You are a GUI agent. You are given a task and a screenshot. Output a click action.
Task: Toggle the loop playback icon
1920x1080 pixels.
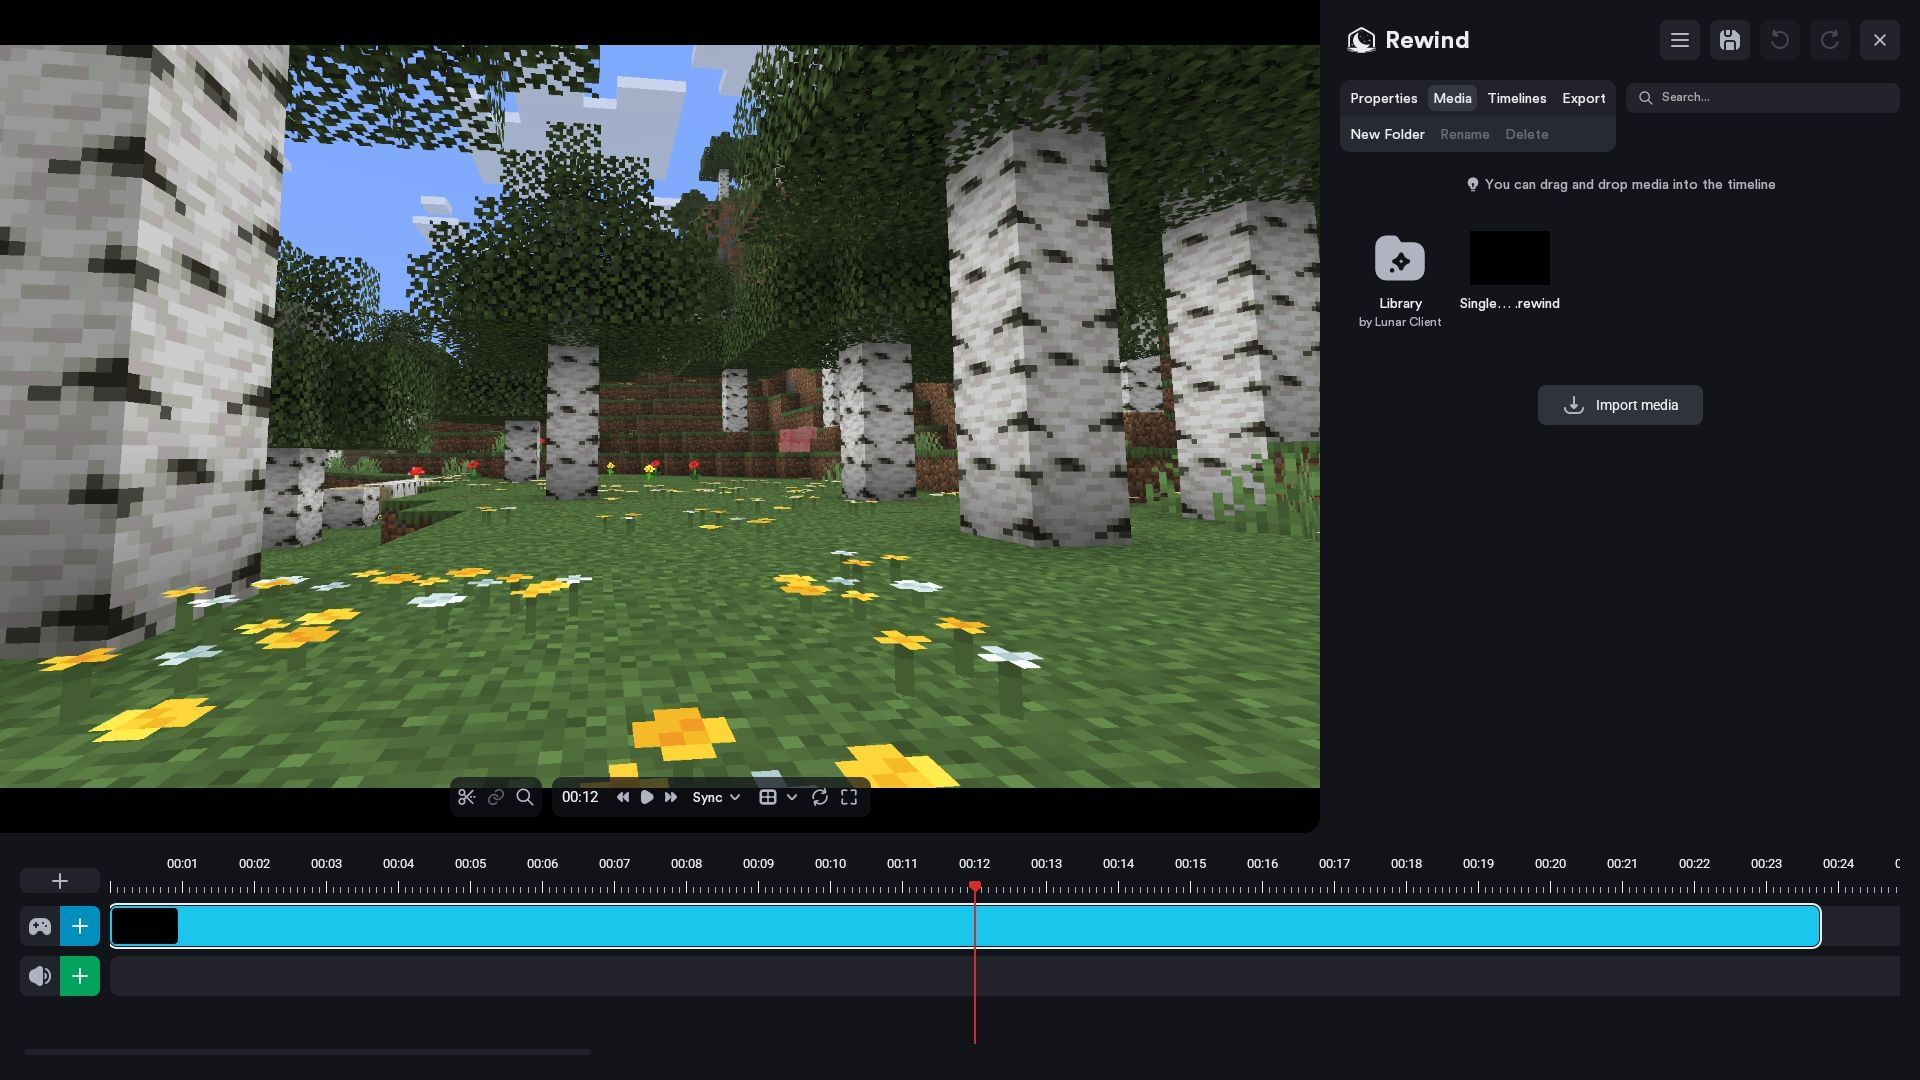pyautogui.click(x=820, y=797)
